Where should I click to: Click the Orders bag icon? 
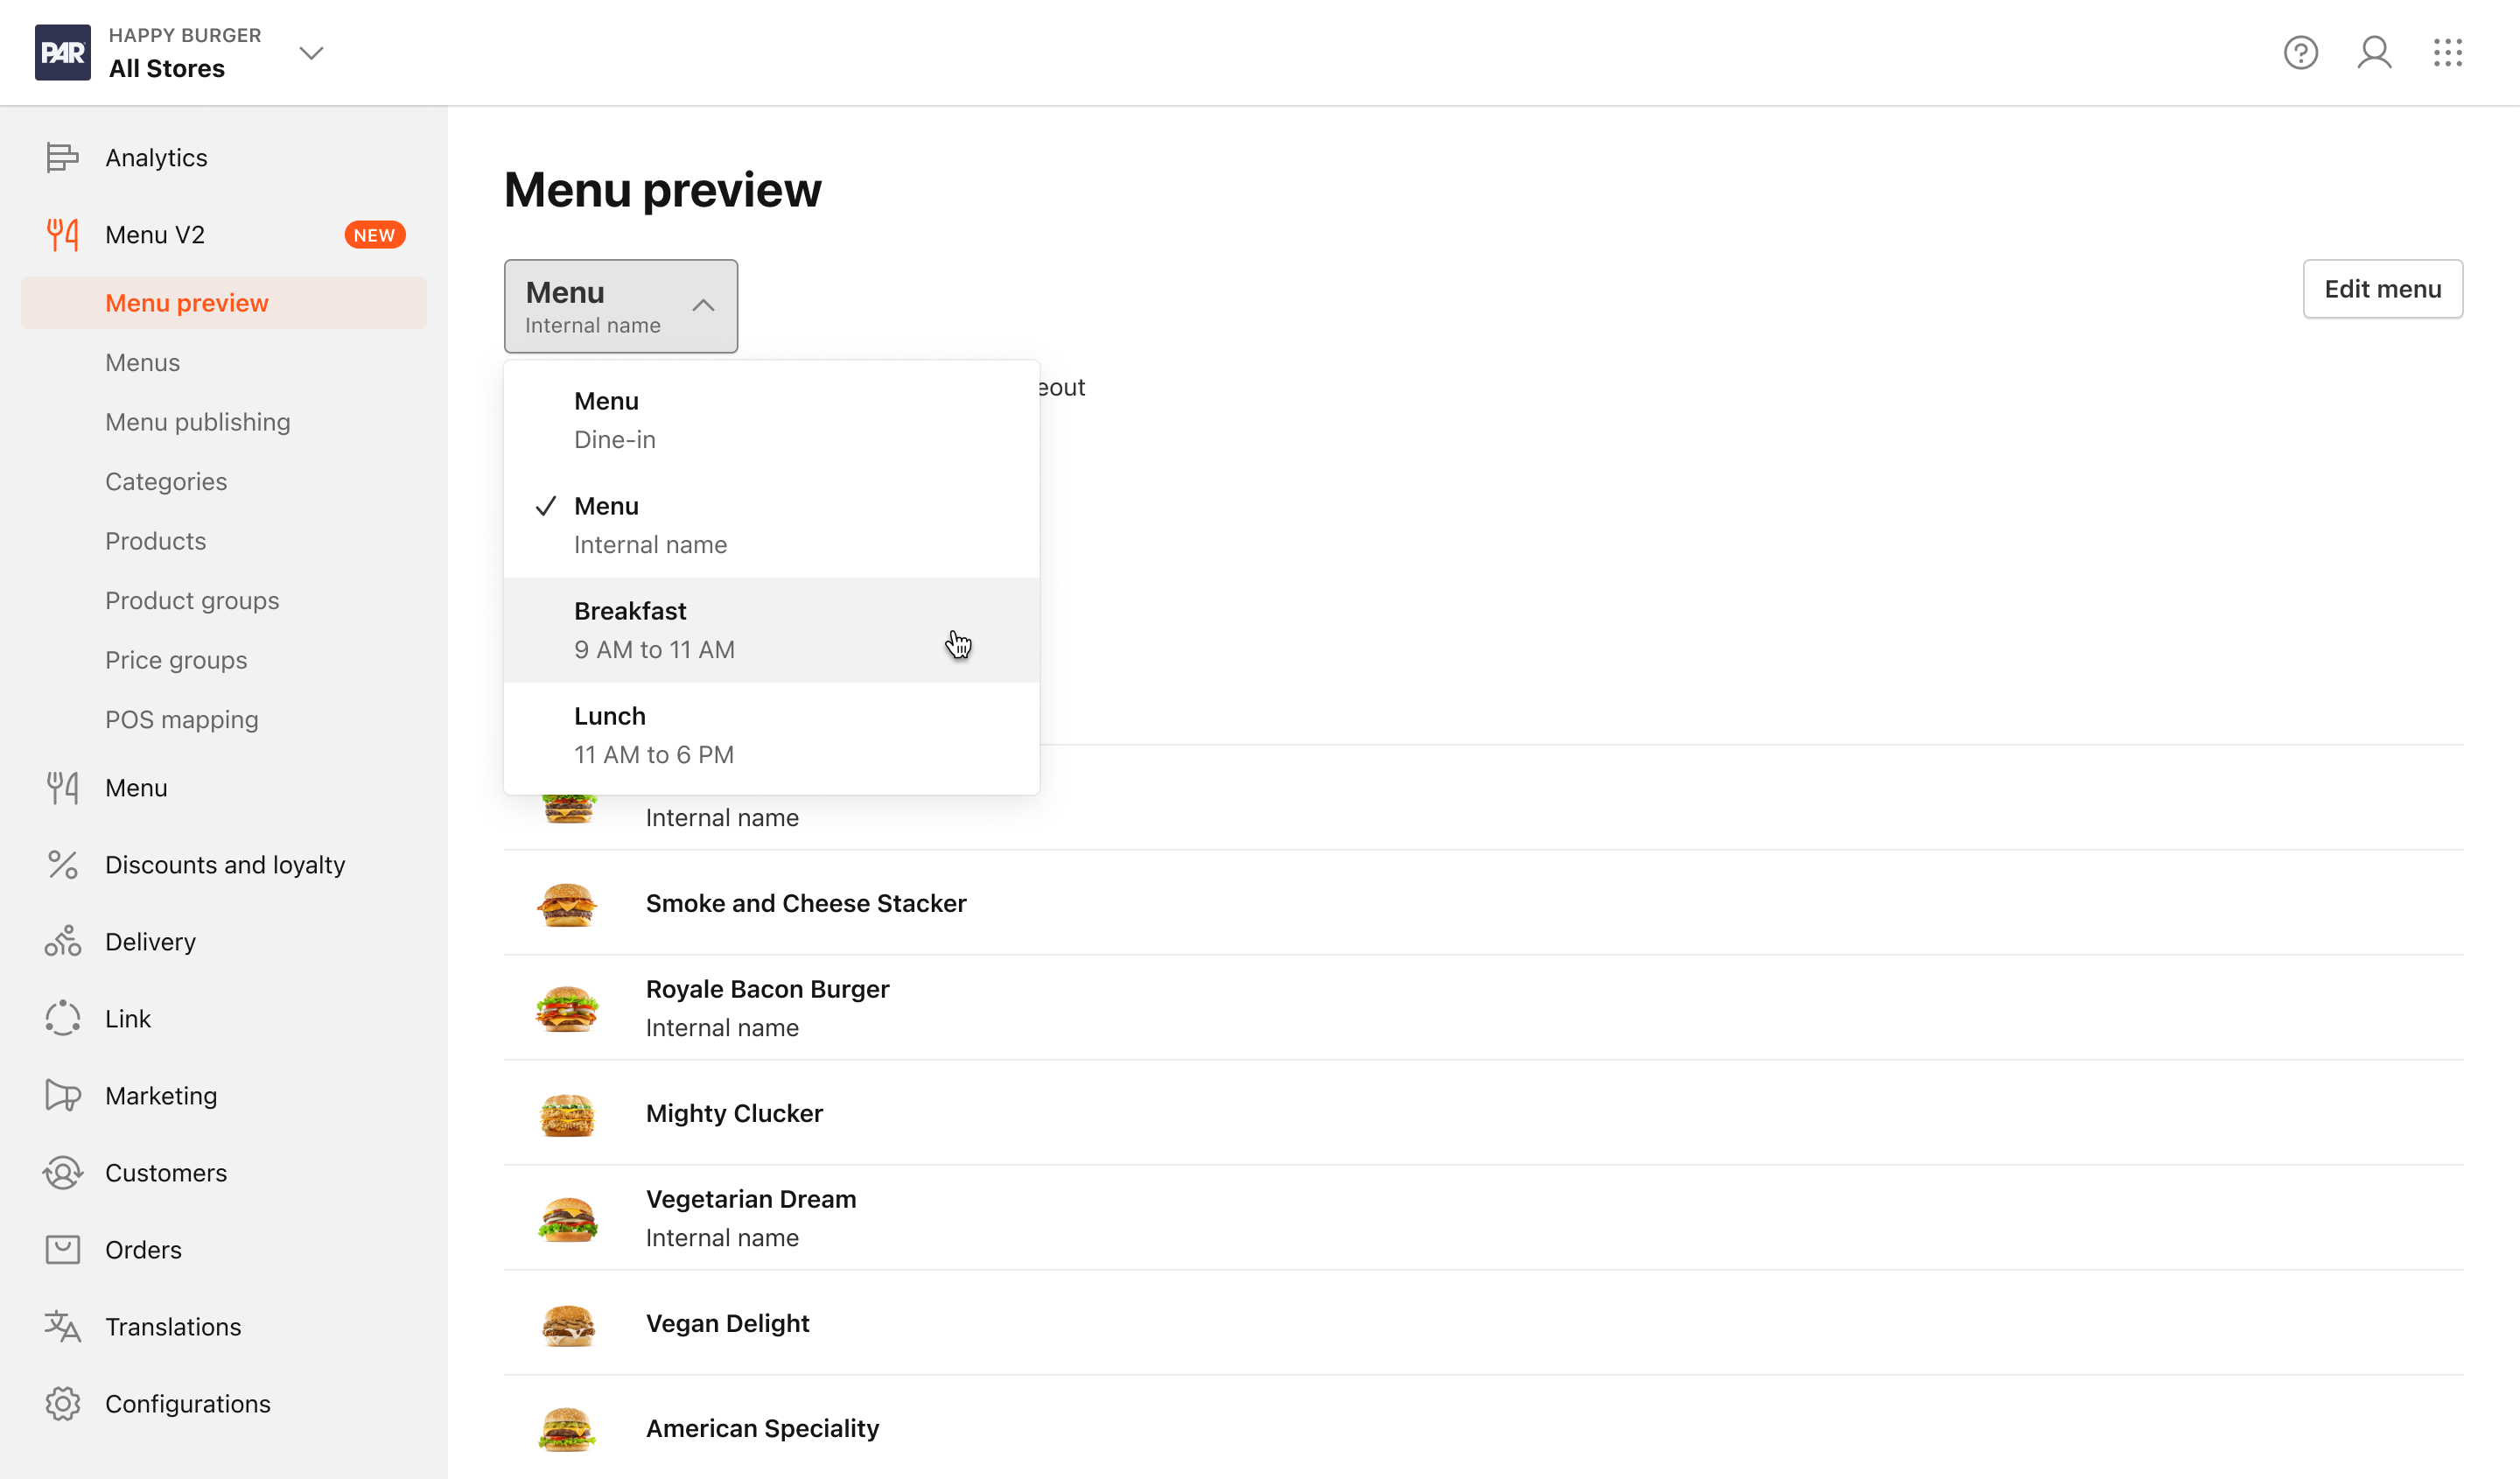tap(62, 1250)
